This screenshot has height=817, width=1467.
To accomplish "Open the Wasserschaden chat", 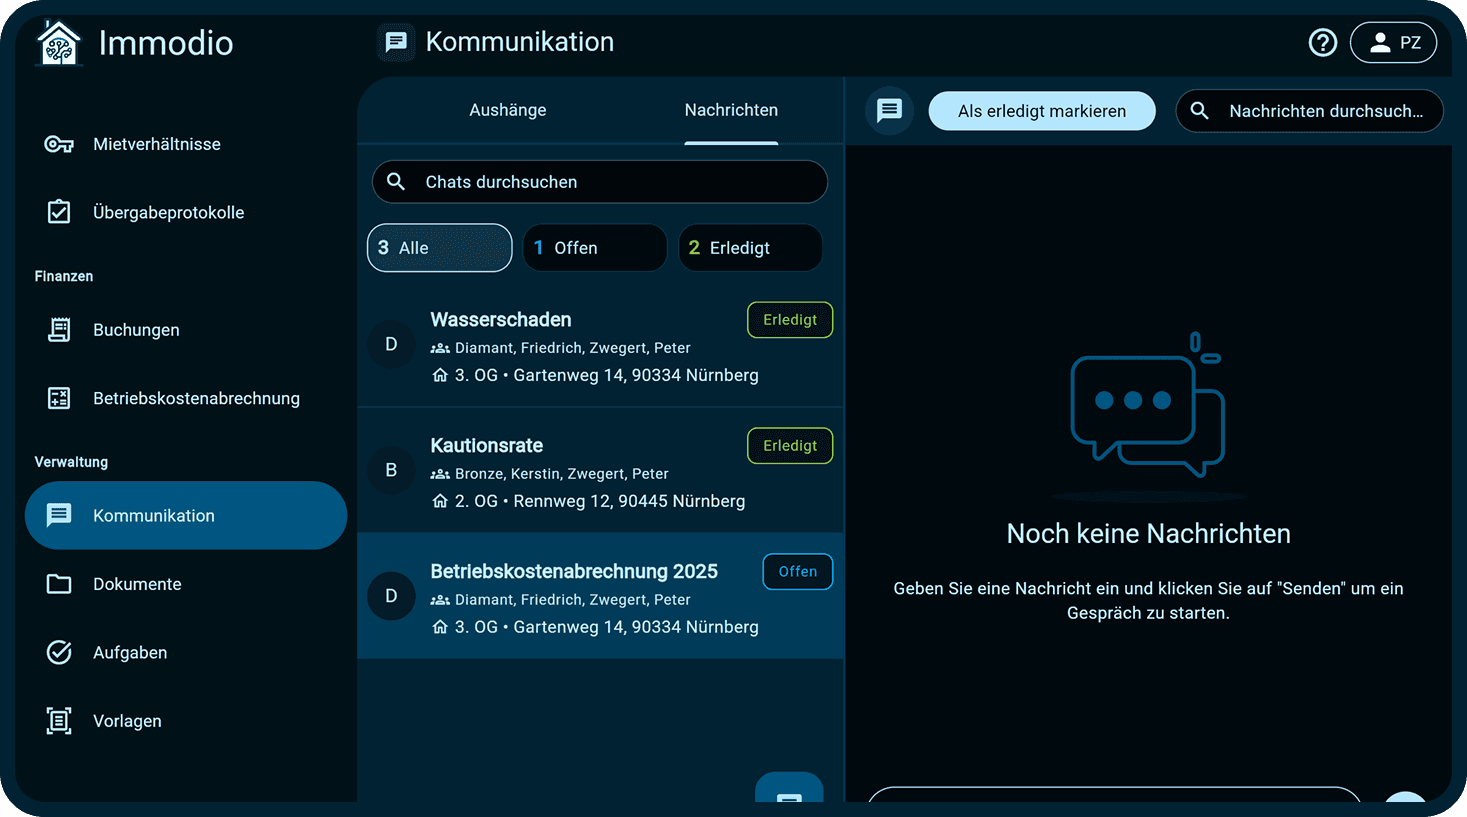I will [x=600, y=344].
